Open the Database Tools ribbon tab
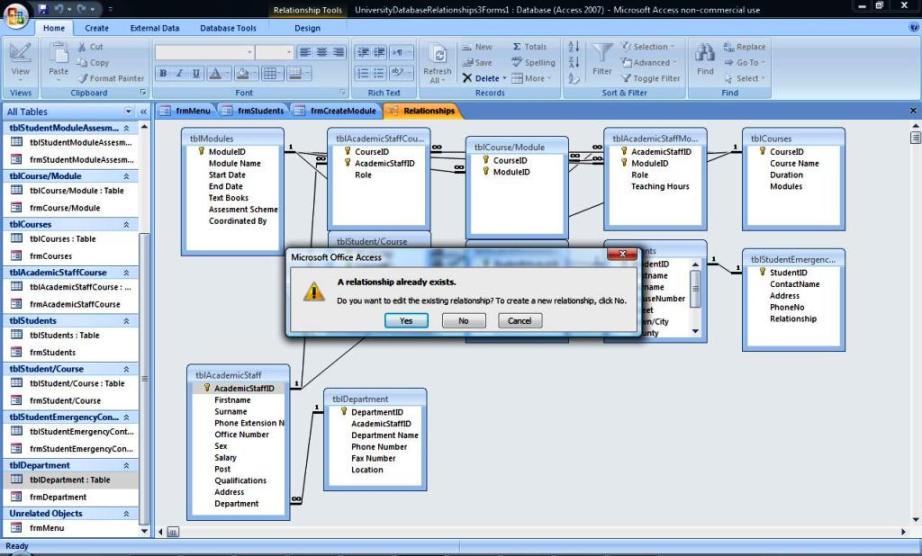Viewport: 922px width, 556px height. (228, 28)
